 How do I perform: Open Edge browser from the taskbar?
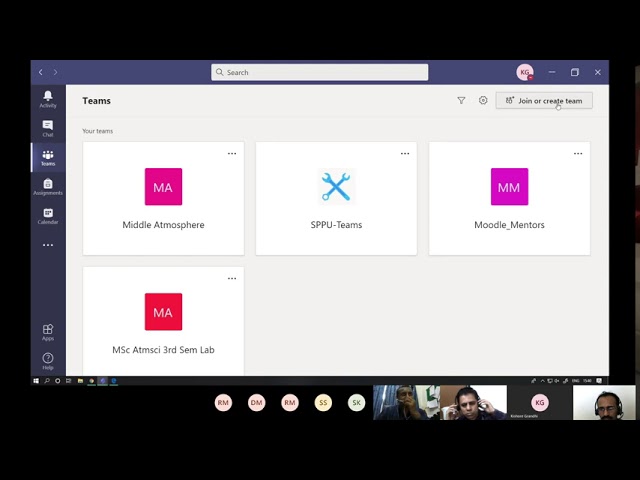coord(114,381)
